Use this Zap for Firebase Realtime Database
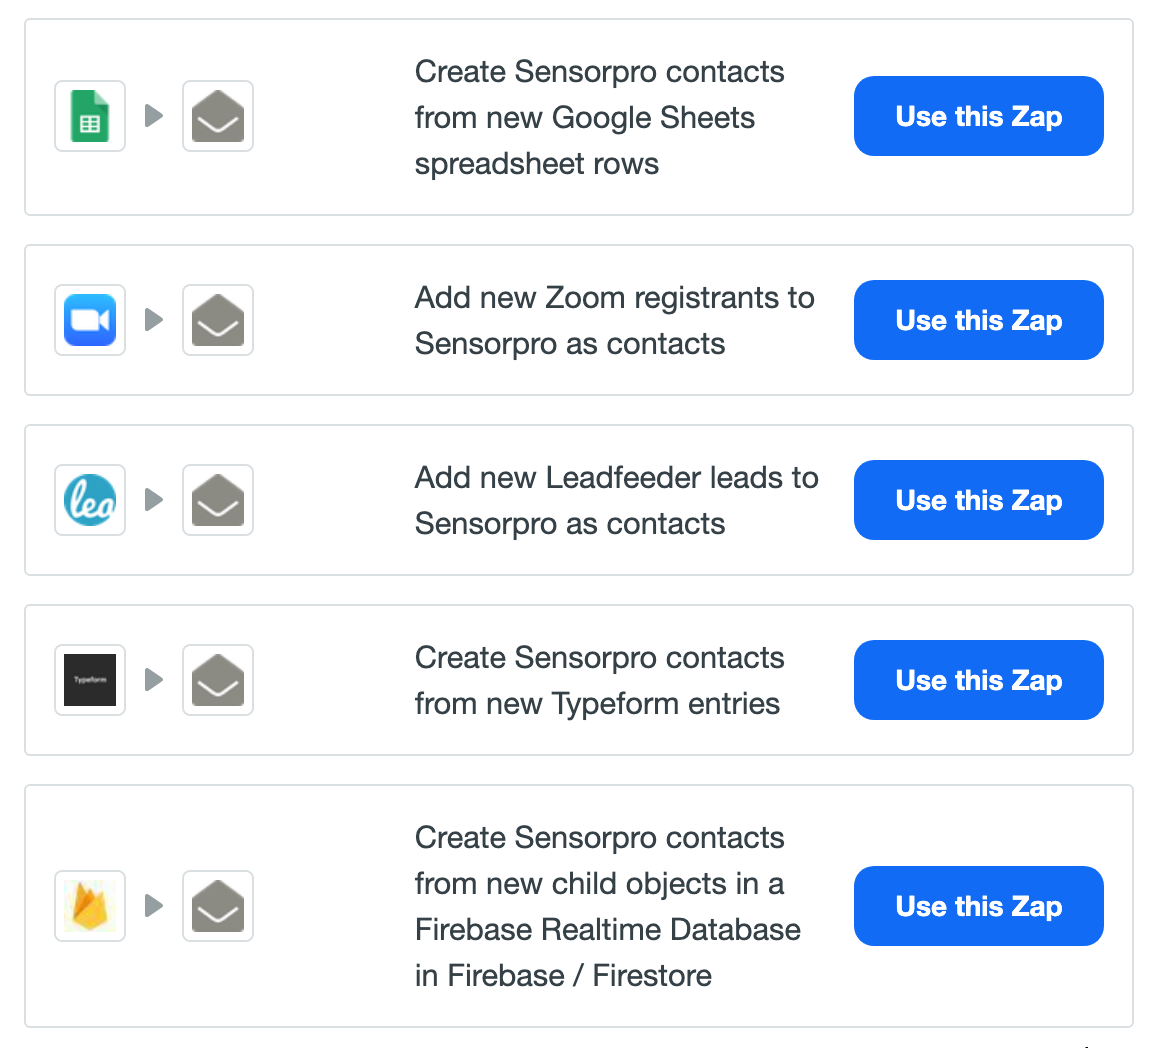Viewport: 1162px width, 1048px height. pos(978,906)
